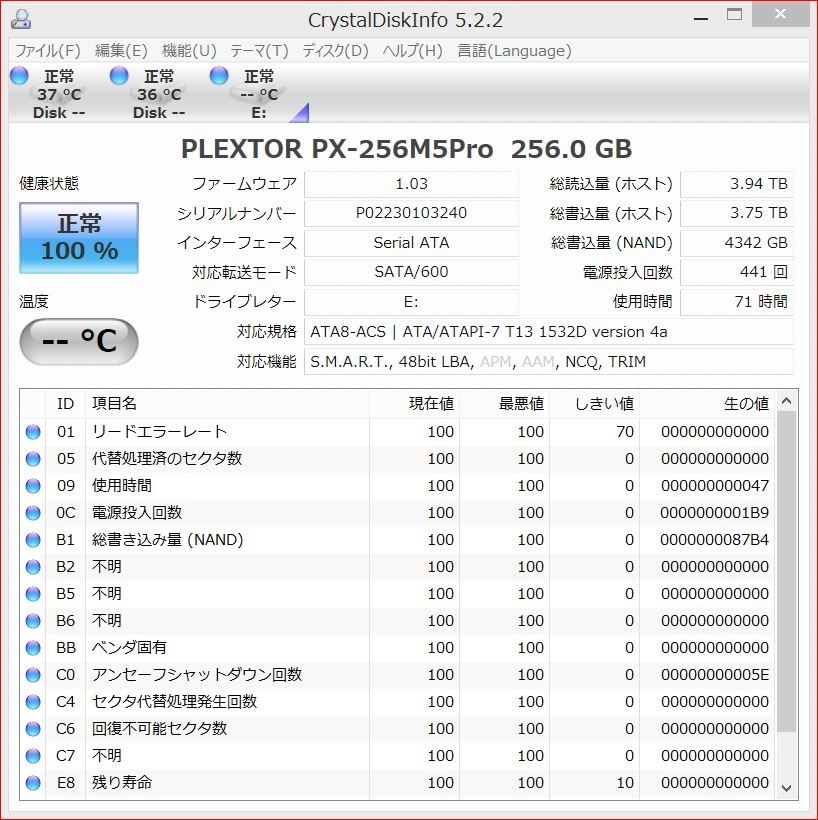Image resolution: width=818 pixels, height=820 pixels.
Task: Click status orb for row 05 代替処理済のセクタ数
Action: [x=33, y=459]
